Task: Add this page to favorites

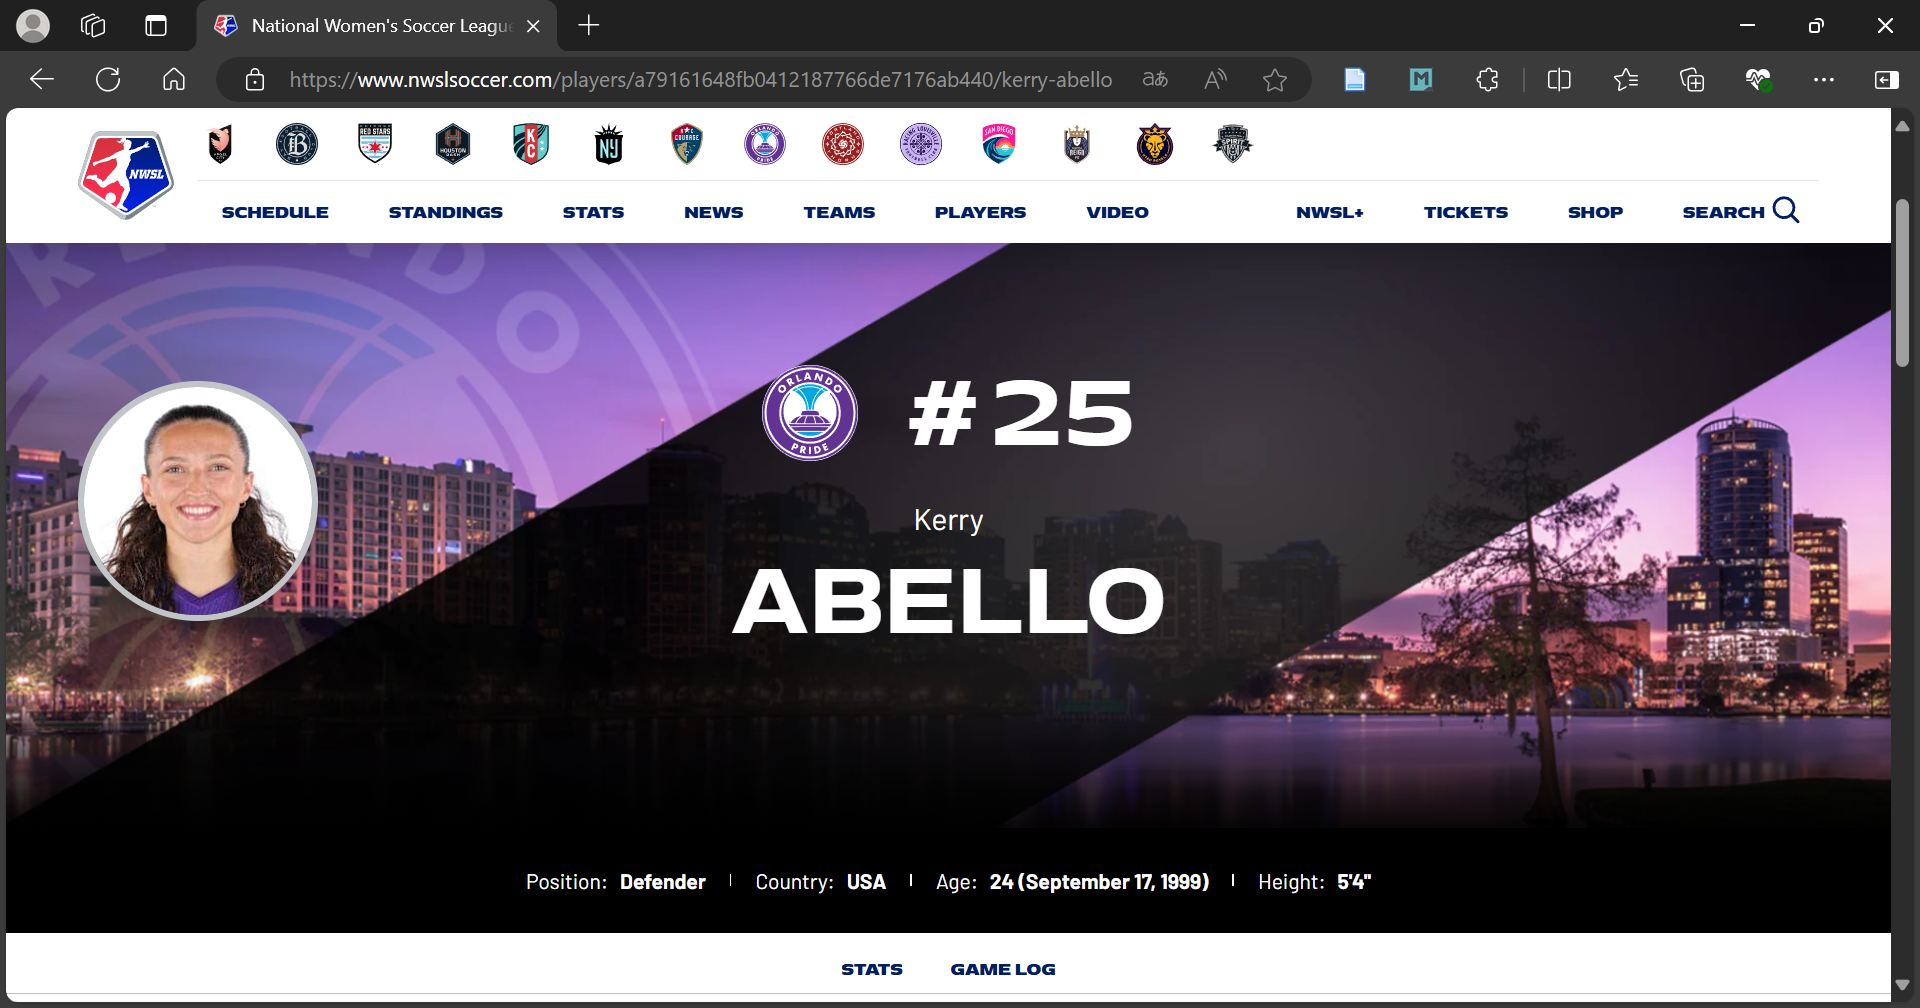Action: click(1275, 79)
